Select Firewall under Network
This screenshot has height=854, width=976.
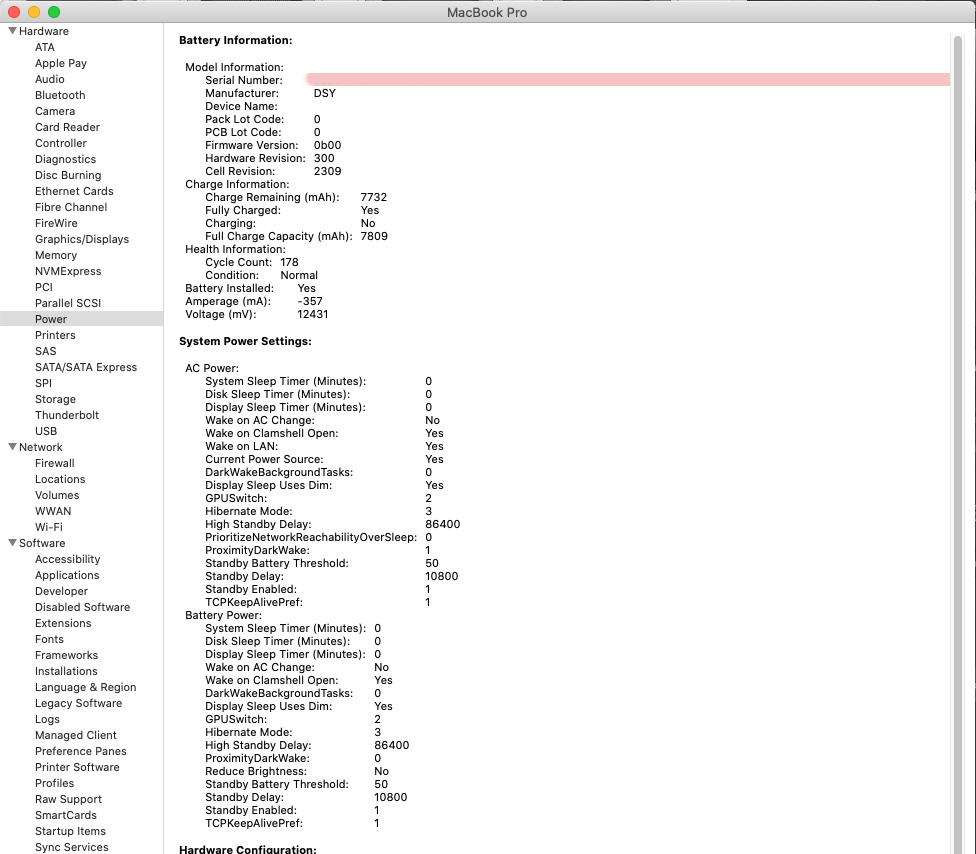[55, 463]
